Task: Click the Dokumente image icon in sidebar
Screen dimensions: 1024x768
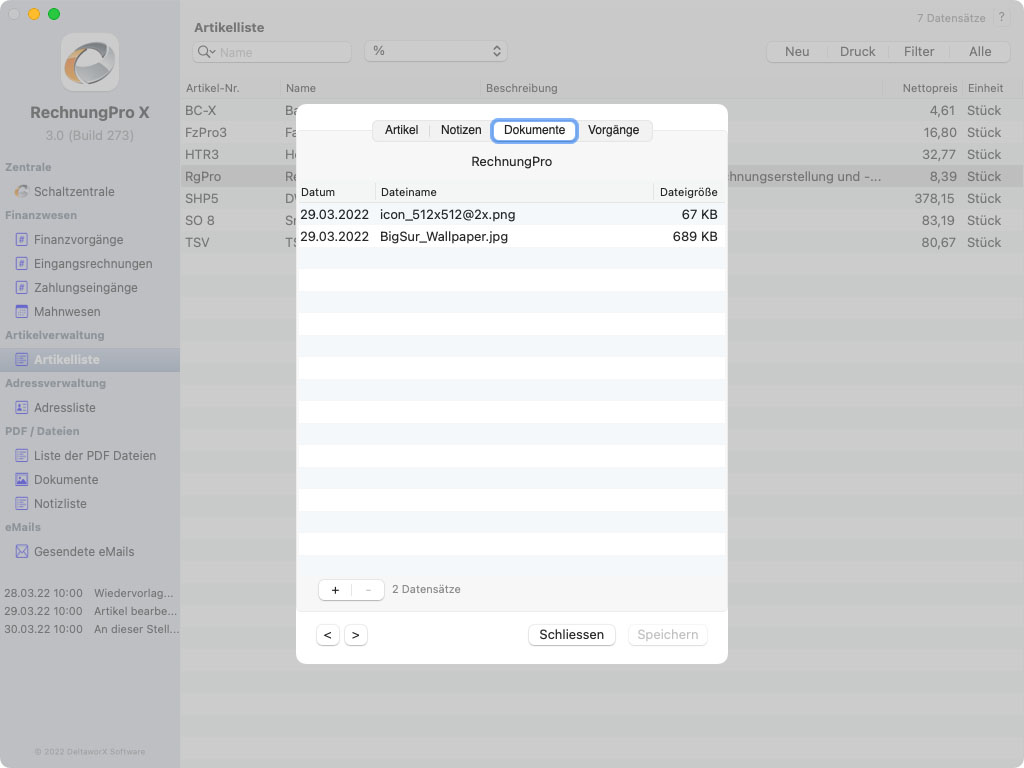Action: coord(21,480)
